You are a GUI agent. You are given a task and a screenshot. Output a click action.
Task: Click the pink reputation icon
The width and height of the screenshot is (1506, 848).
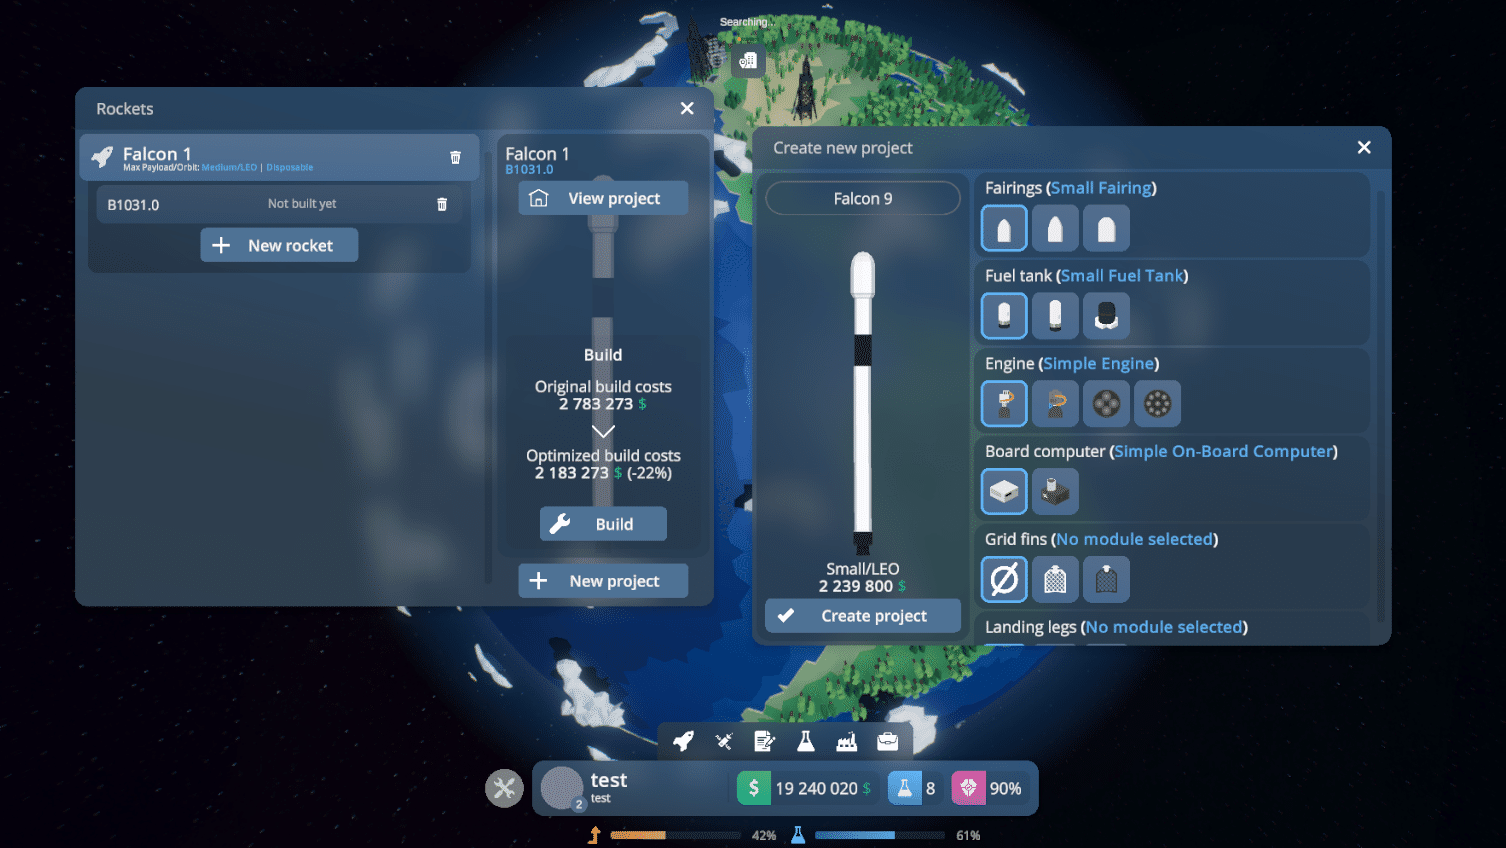(968, 788)
